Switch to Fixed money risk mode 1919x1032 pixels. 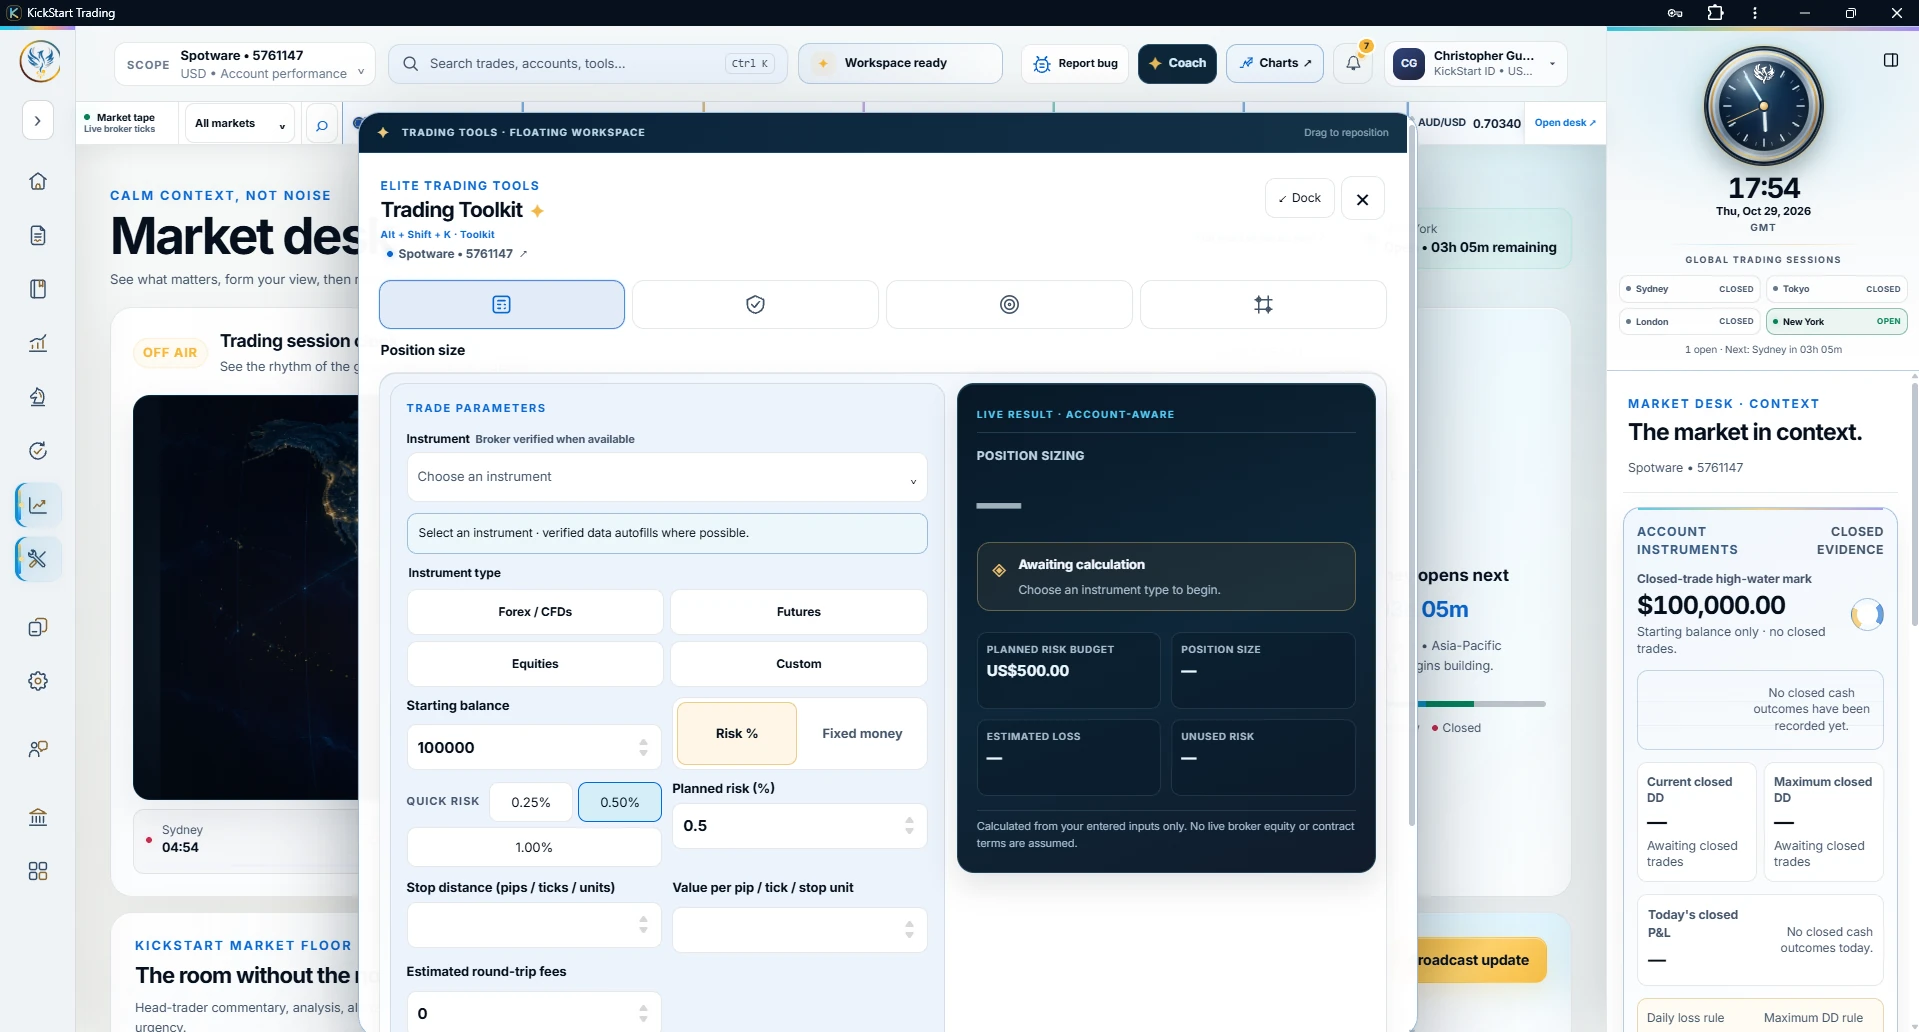click(x=862, y=733)
